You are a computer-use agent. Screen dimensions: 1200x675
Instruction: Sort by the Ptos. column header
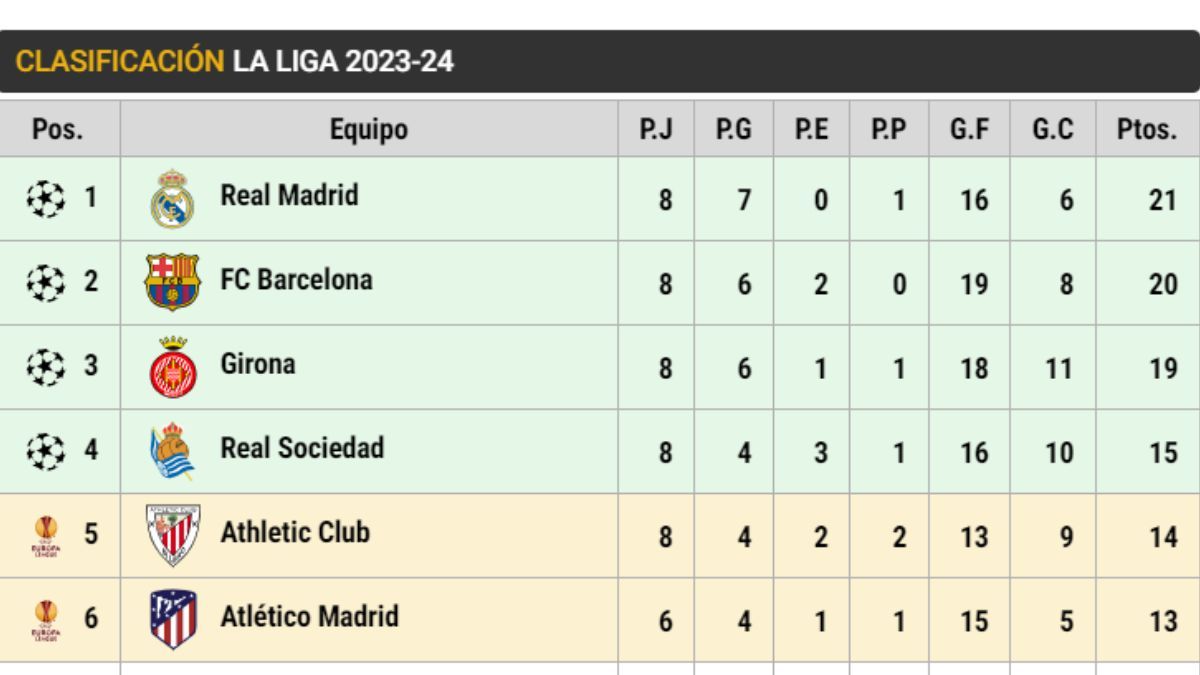[x=1148, y=129]
